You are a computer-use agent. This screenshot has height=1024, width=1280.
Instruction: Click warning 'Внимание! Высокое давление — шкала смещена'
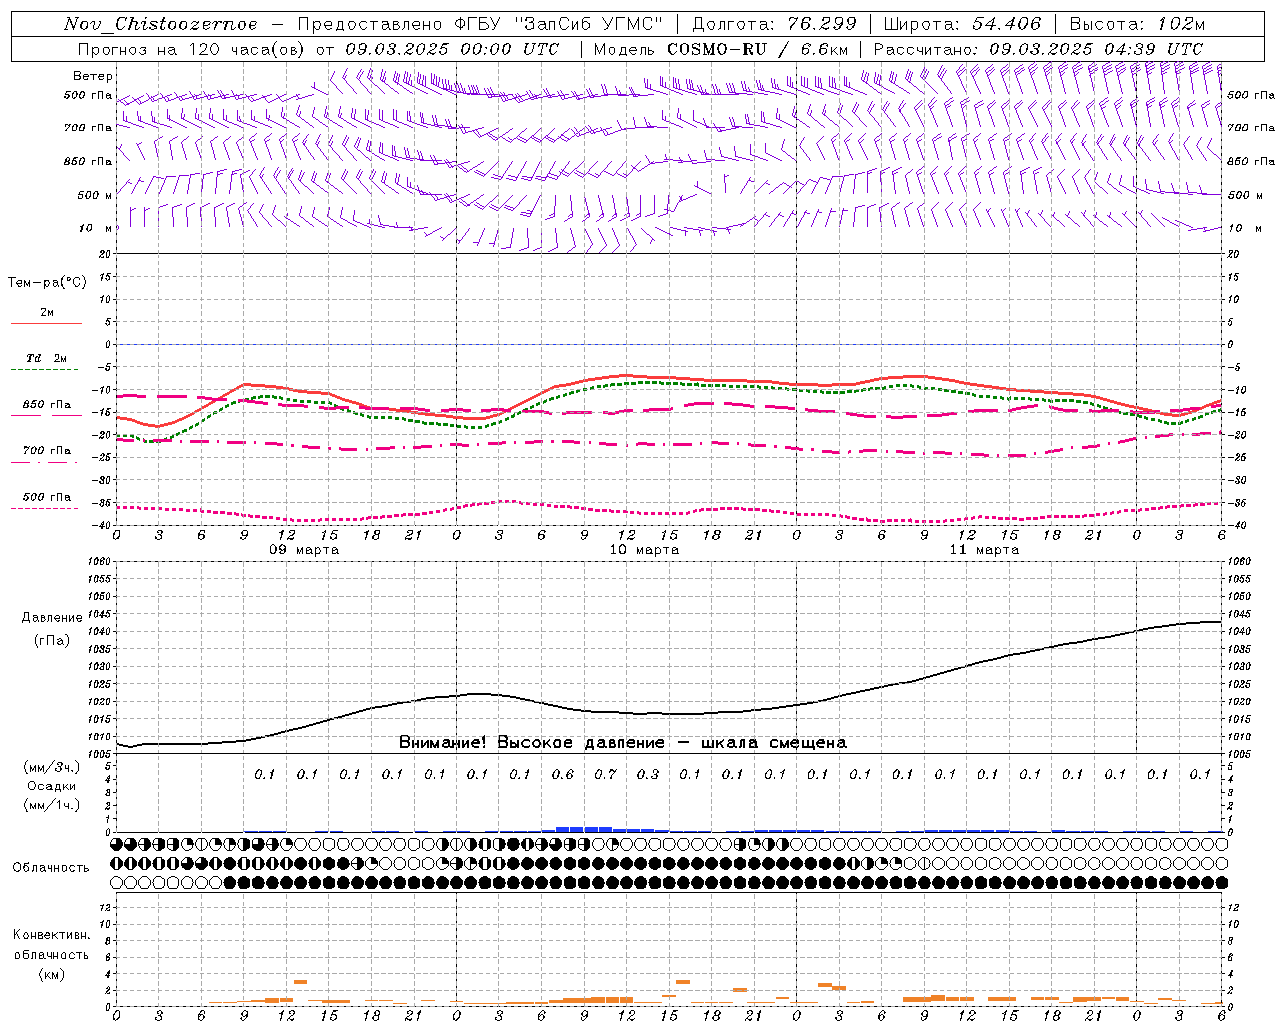point(623,743)
